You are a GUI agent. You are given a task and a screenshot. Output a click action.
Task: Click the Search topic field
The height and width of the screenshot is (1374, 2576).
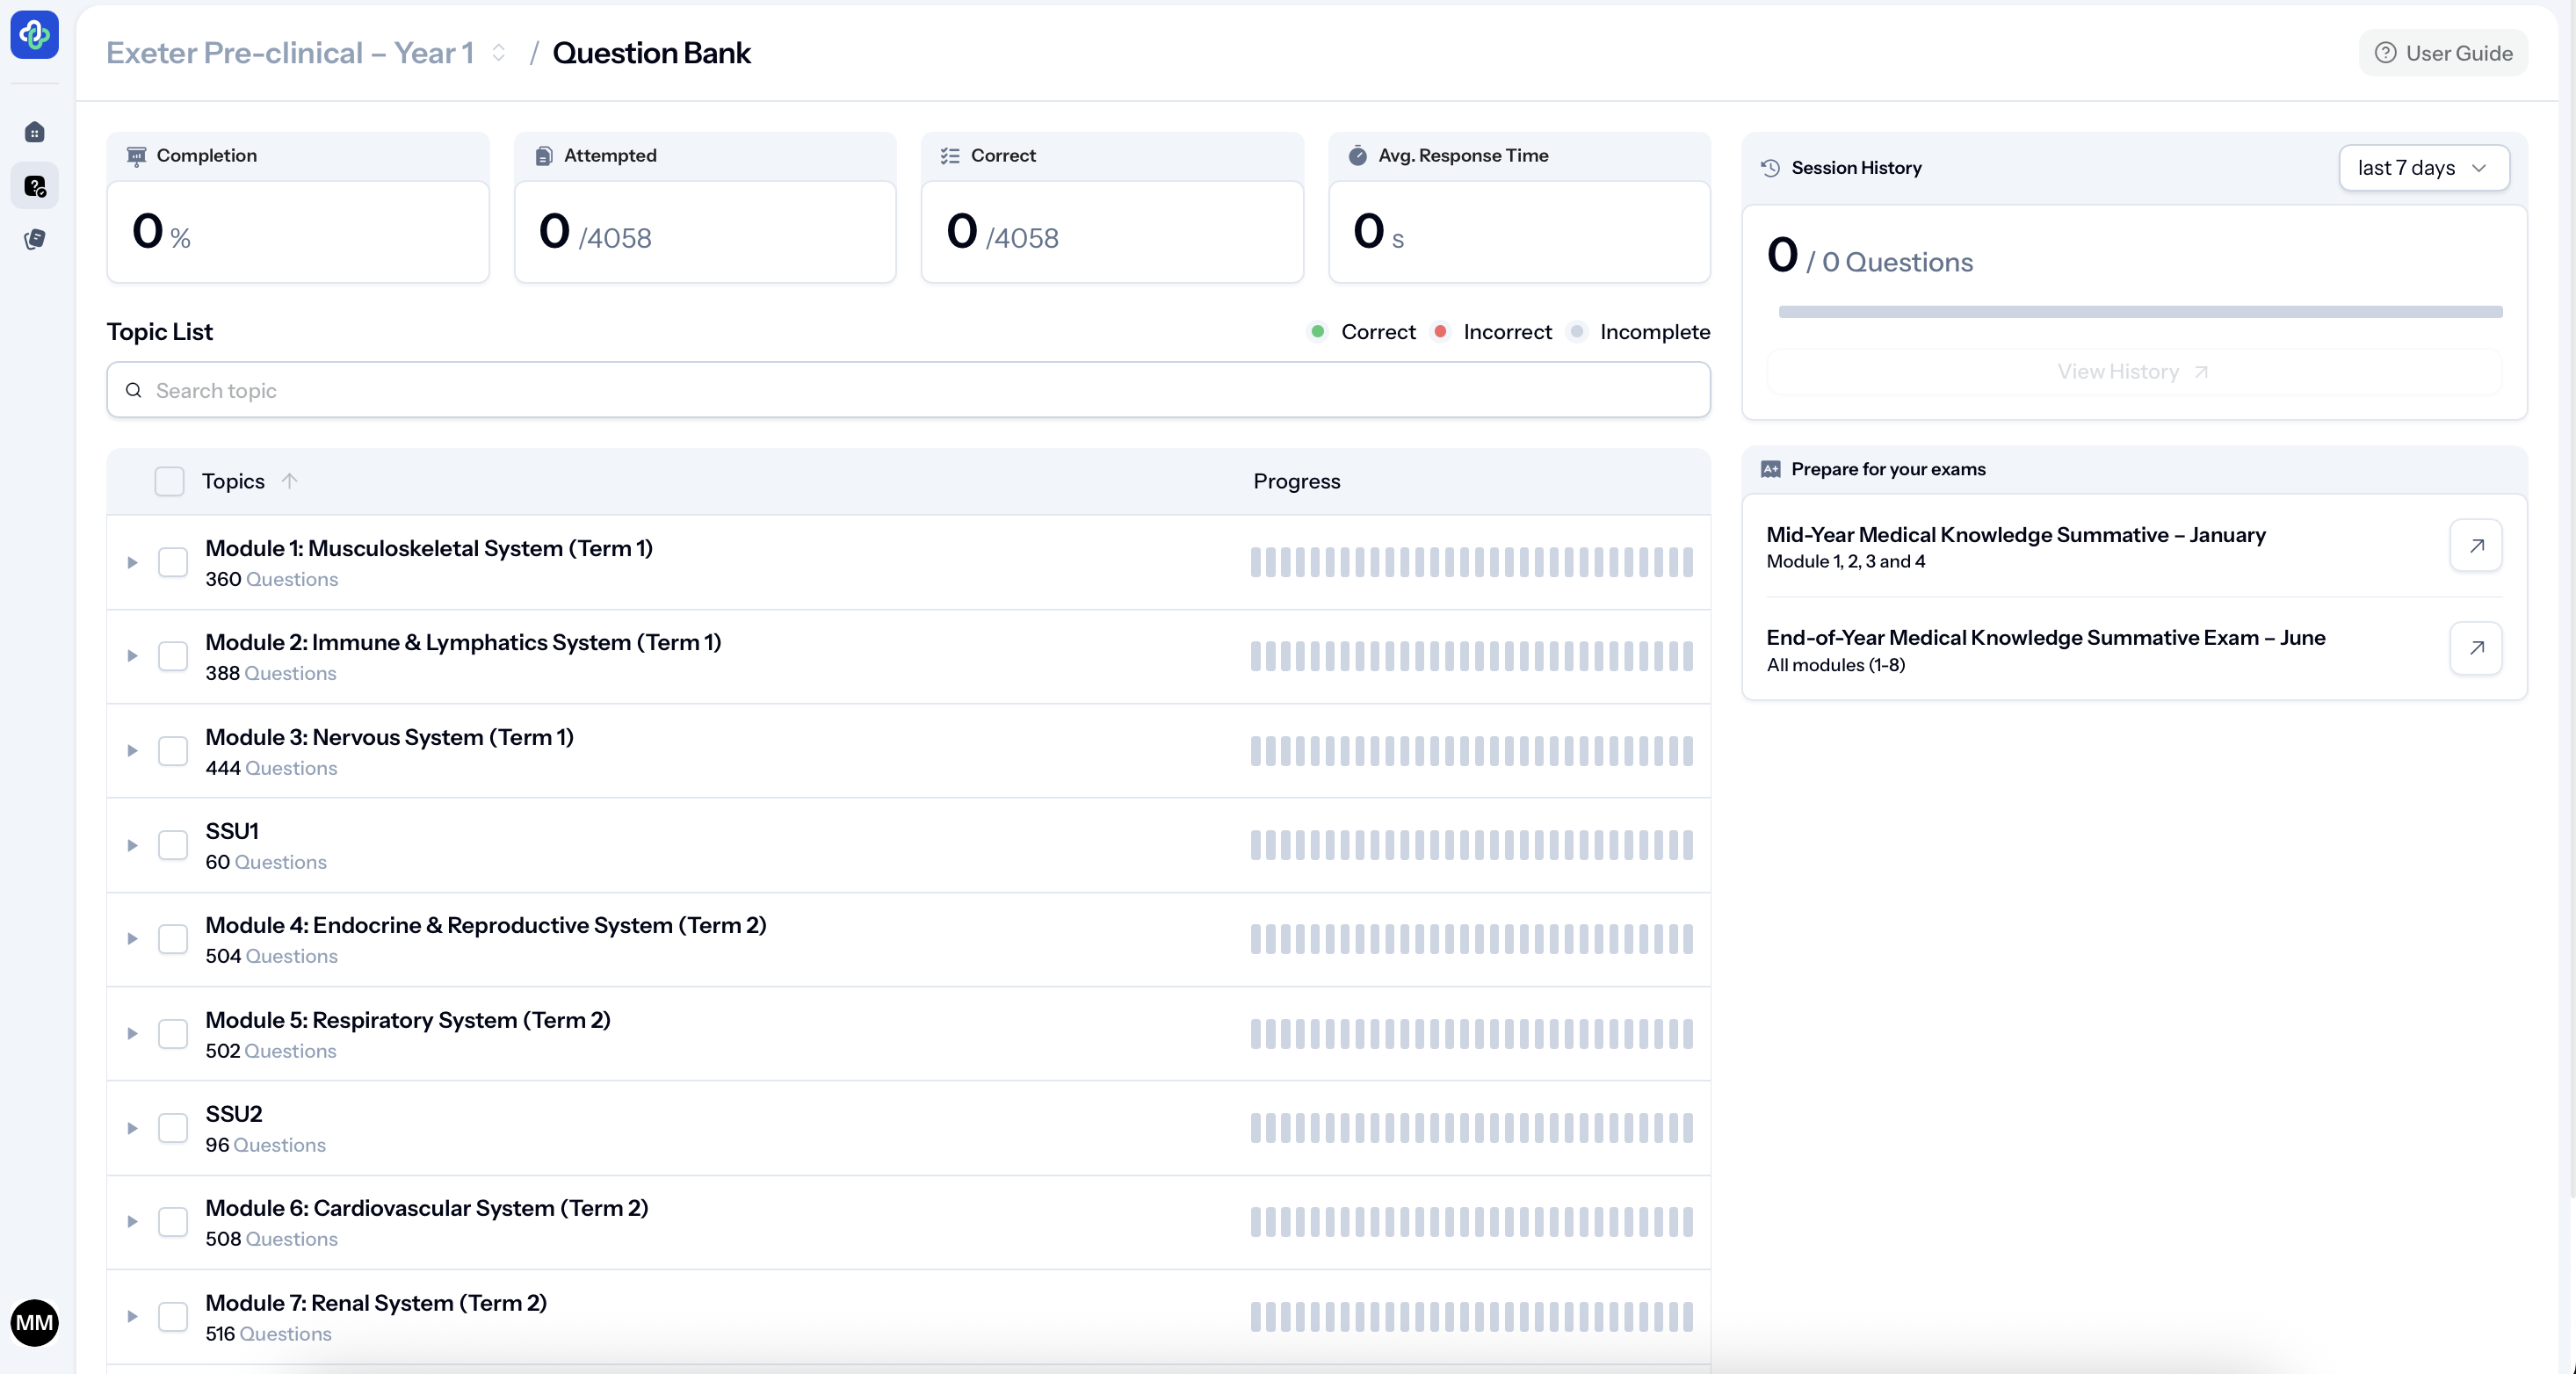tap(908, 390)
